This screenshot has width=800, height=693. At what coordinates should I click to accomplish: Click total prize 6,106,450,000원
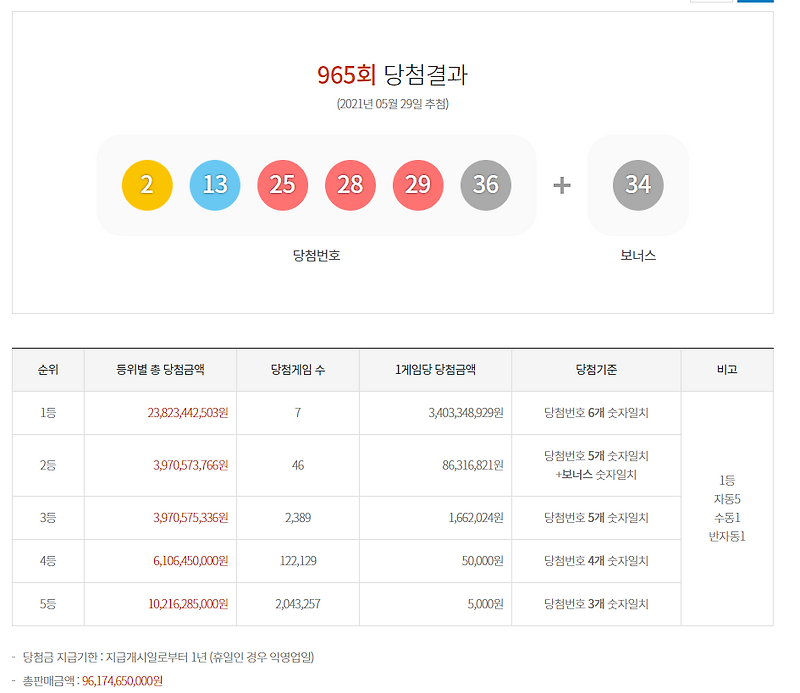191,561
